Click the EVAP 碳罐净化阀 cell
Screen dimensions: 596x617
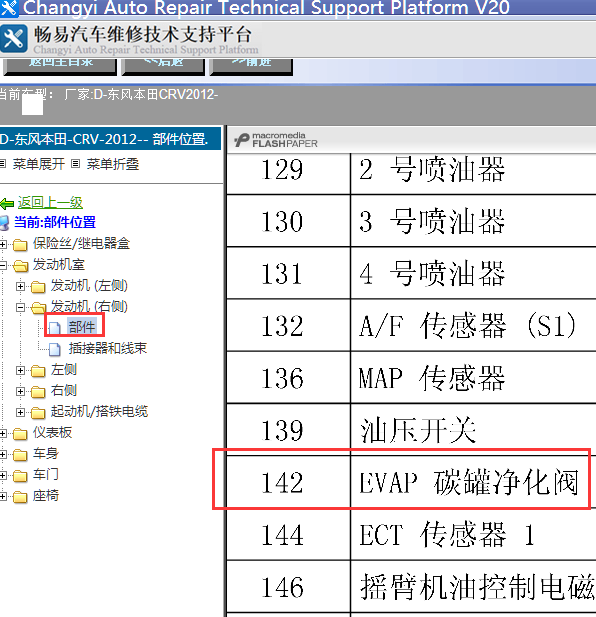473,482
